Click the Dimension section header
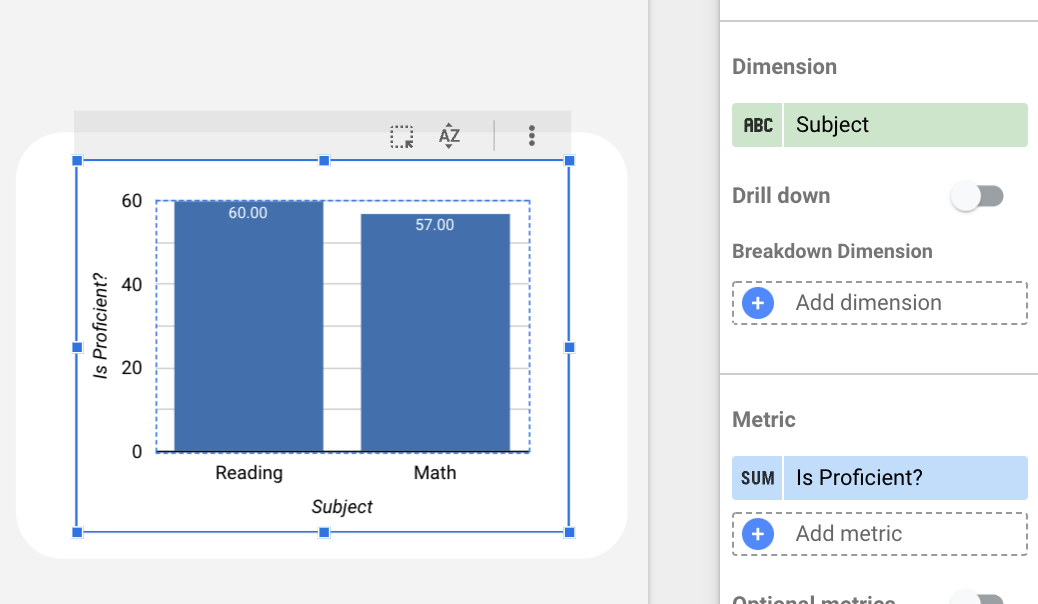 click(x=784, y=66)
